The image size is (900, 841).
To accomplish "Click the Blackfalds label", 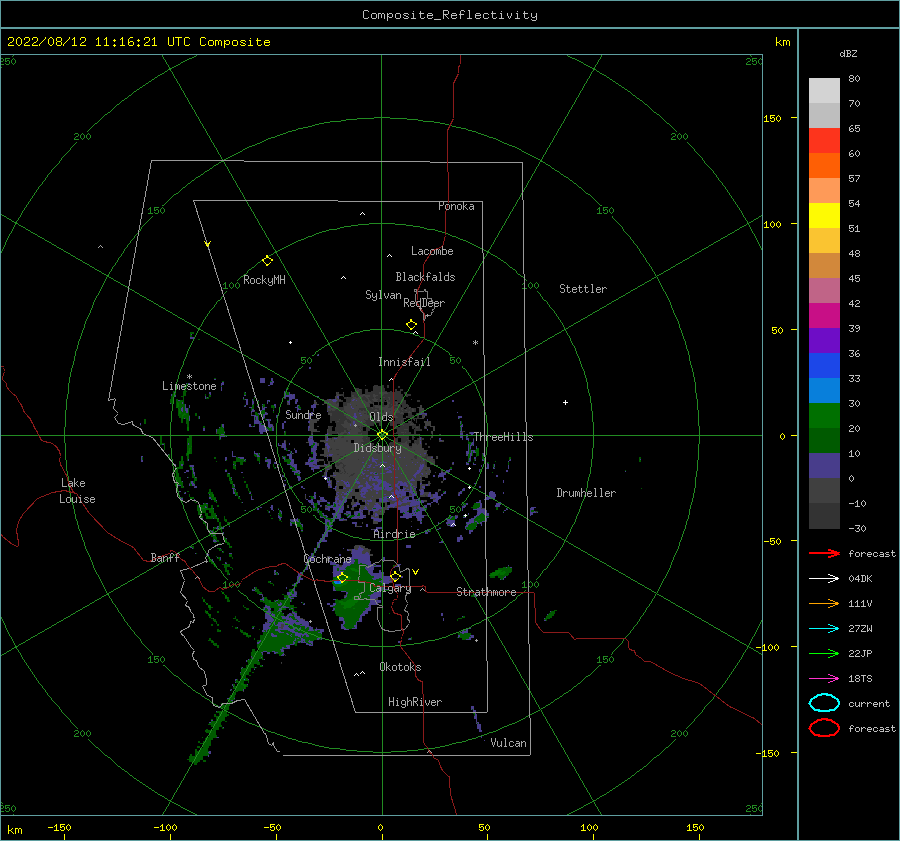I will tap(425, 277).
